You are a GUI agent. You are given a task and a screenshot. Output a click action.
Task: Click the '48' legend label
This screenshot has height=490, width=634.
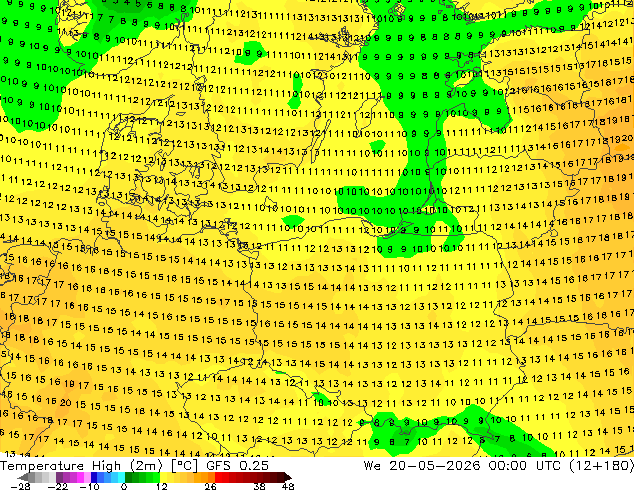[x=288, y=486]
